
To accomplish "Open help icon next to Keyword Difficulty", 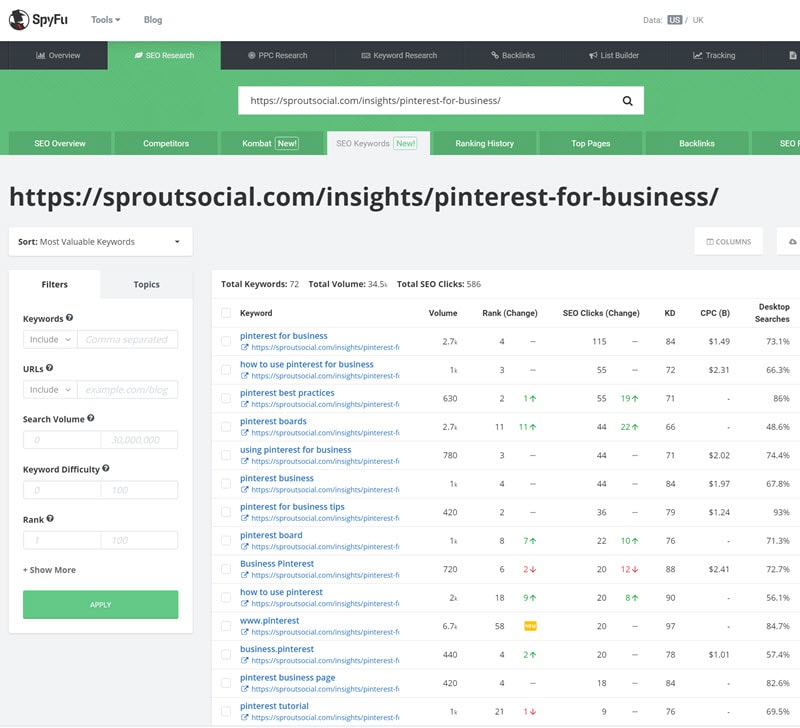I will coord(106,468).
